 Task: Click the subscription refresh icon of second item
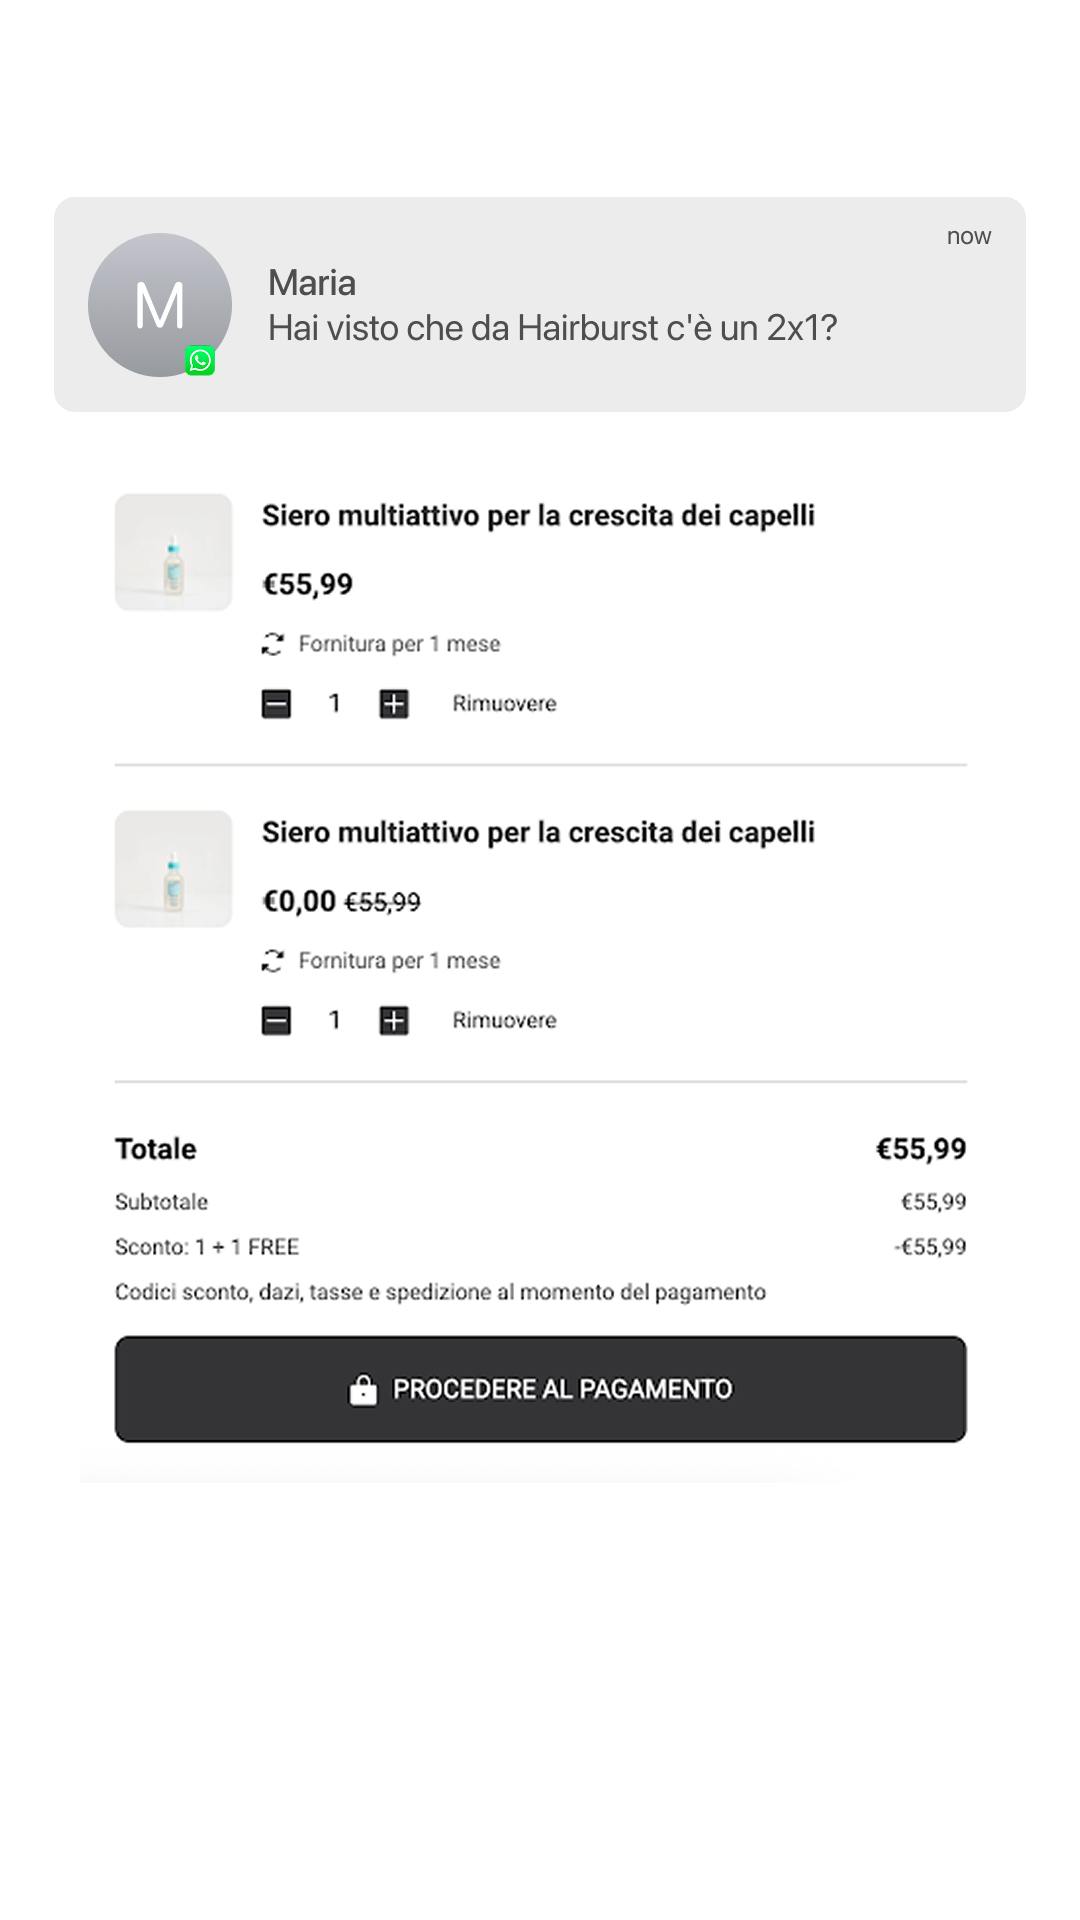(272, 961)
